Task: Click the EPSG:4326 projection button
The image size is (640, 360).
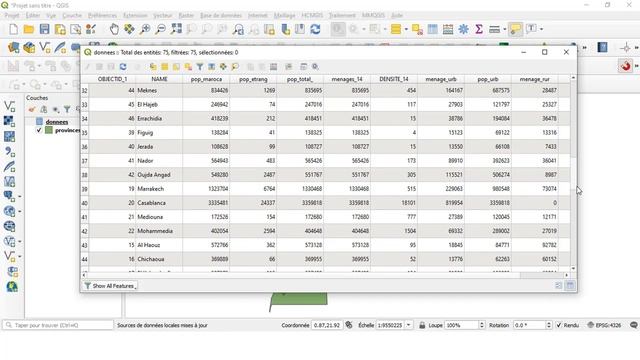Action: pyautogui.click(x=604, y=325)
